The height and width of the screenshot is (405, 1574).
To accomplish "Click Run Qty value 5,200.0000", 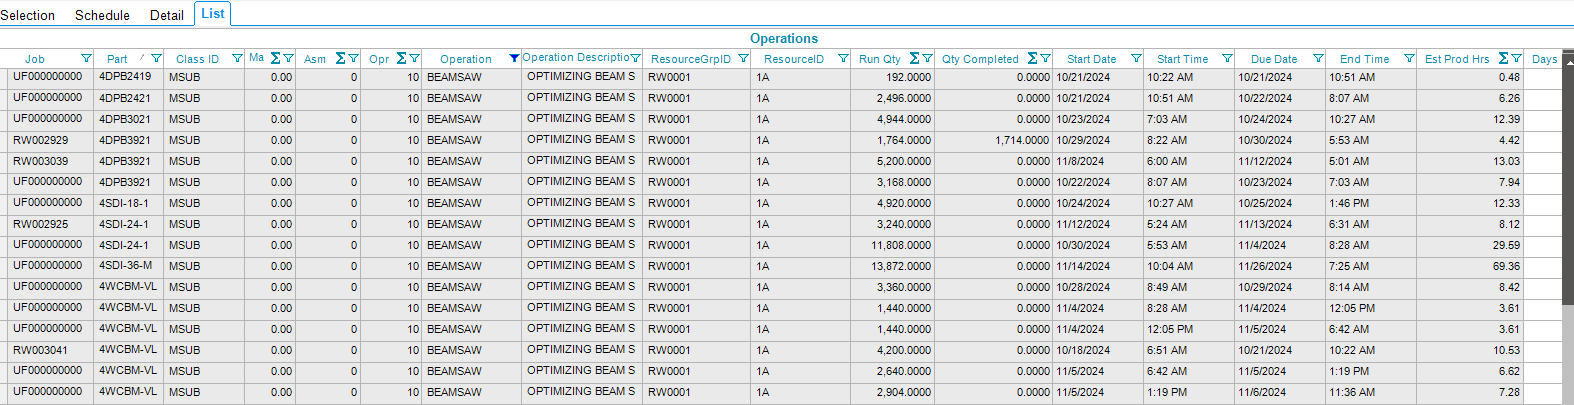I will tap(904, 161).
